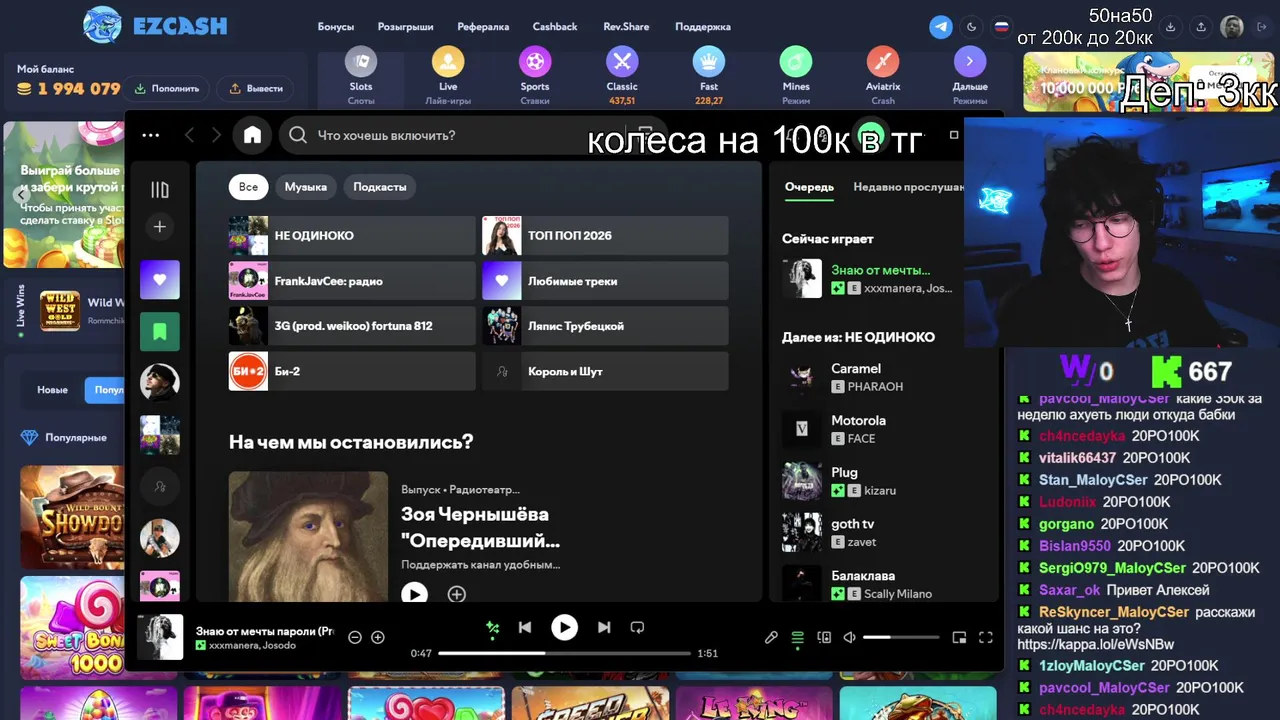Open the Telegram icon in the EZCASH header

[x=941, y=27]
